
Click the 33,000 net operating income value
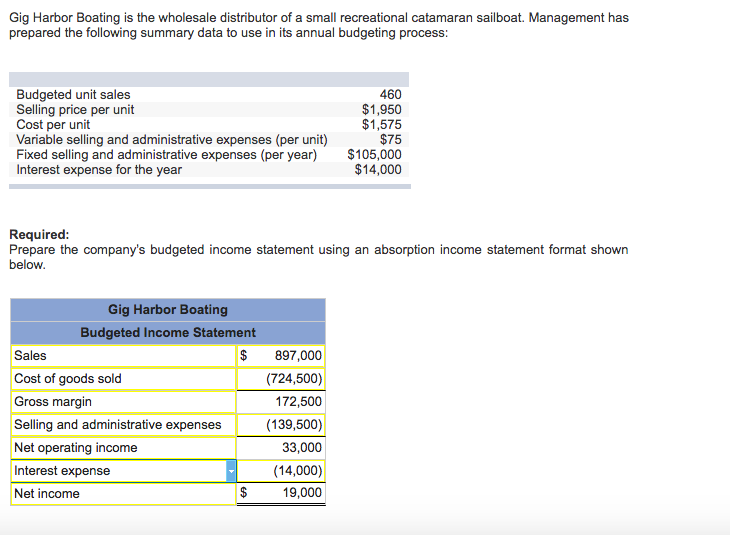point(302,447)
